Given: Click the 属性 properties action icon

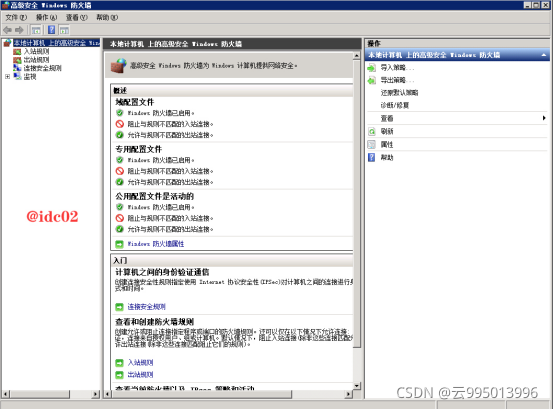Looking at the screenshot, I should click(372, 145).
